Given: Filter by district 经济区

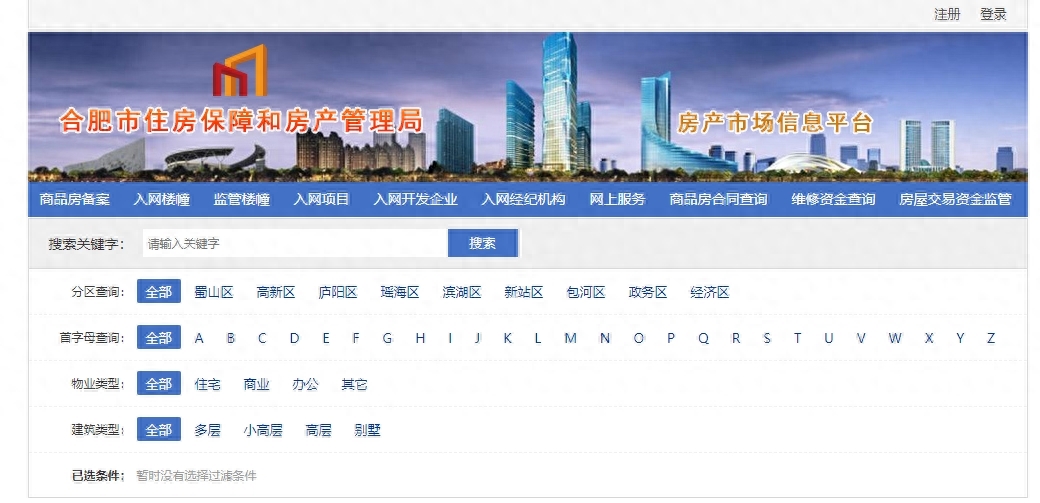Looking at the screenshot, I should (710, 292).
